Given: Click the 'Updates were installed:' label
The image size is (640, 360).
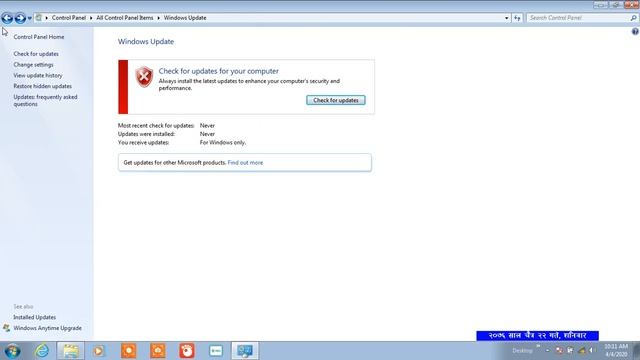Looking at the screenshot, I should [146, 134].
